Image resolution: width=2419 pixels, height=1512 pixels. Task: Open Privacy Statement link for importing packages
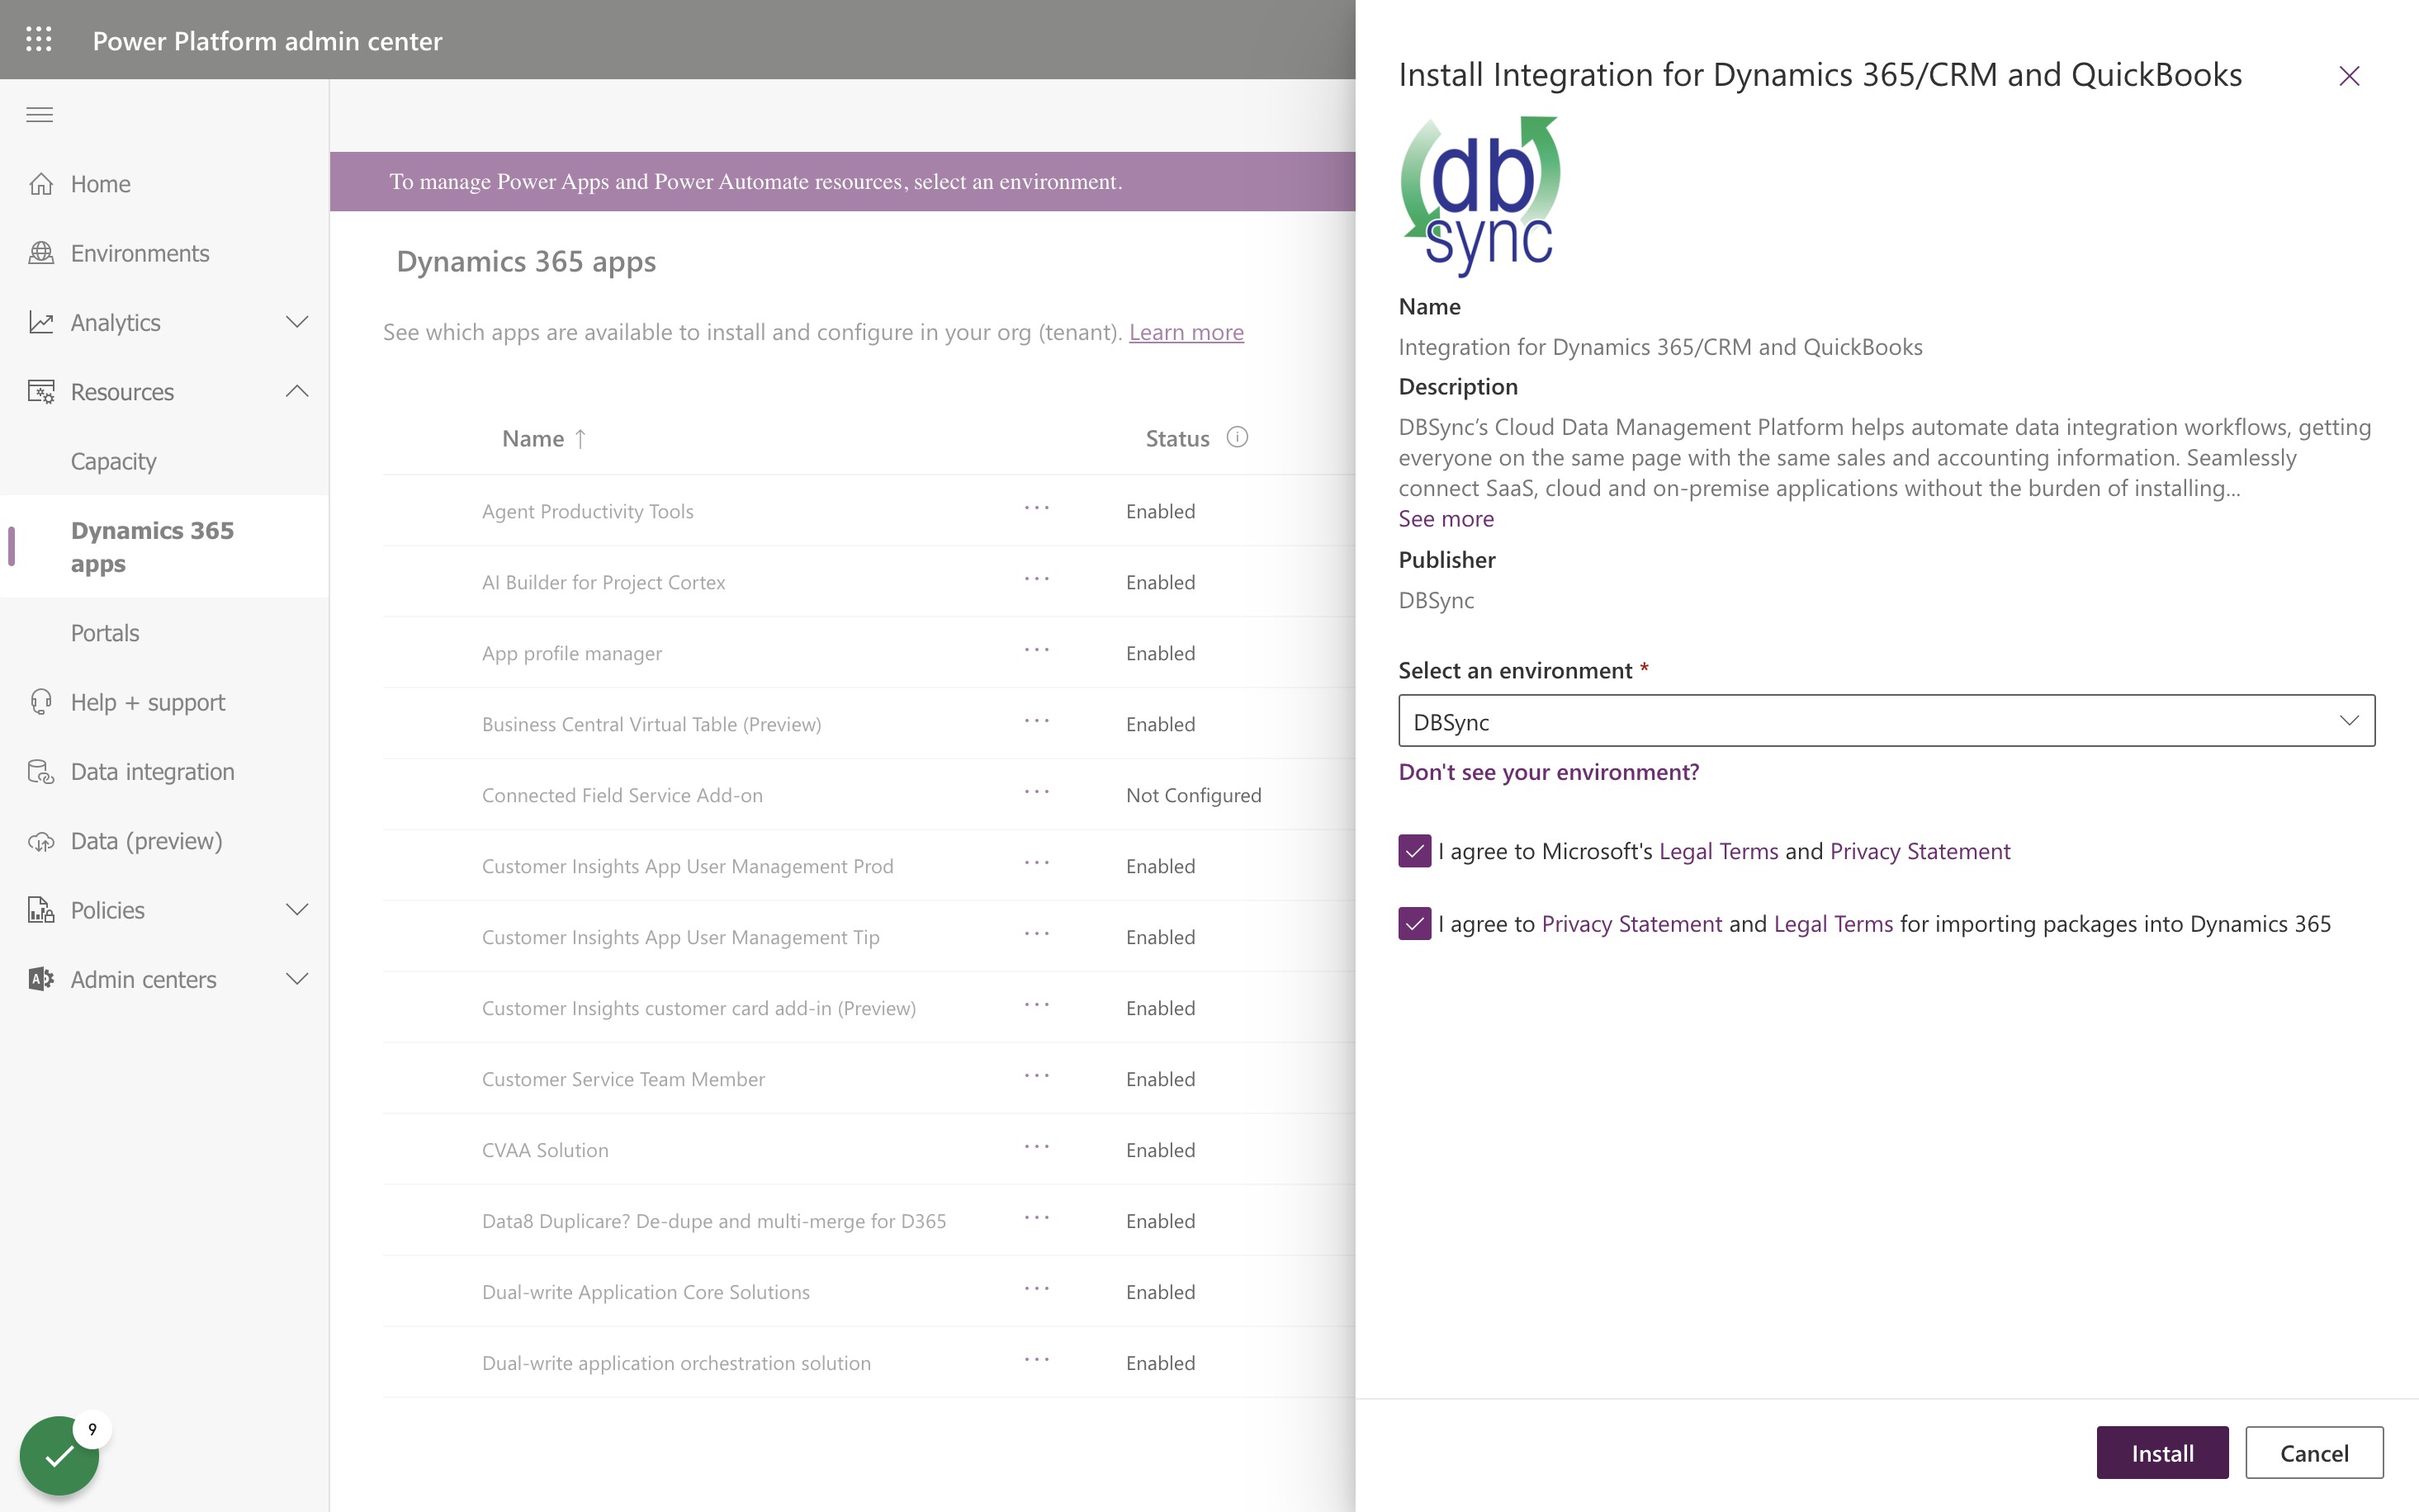coord(1632,924)
